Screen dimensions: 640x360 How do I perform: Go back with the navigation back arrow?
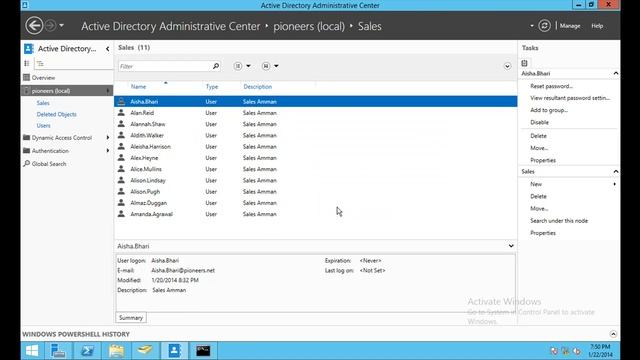34,26
